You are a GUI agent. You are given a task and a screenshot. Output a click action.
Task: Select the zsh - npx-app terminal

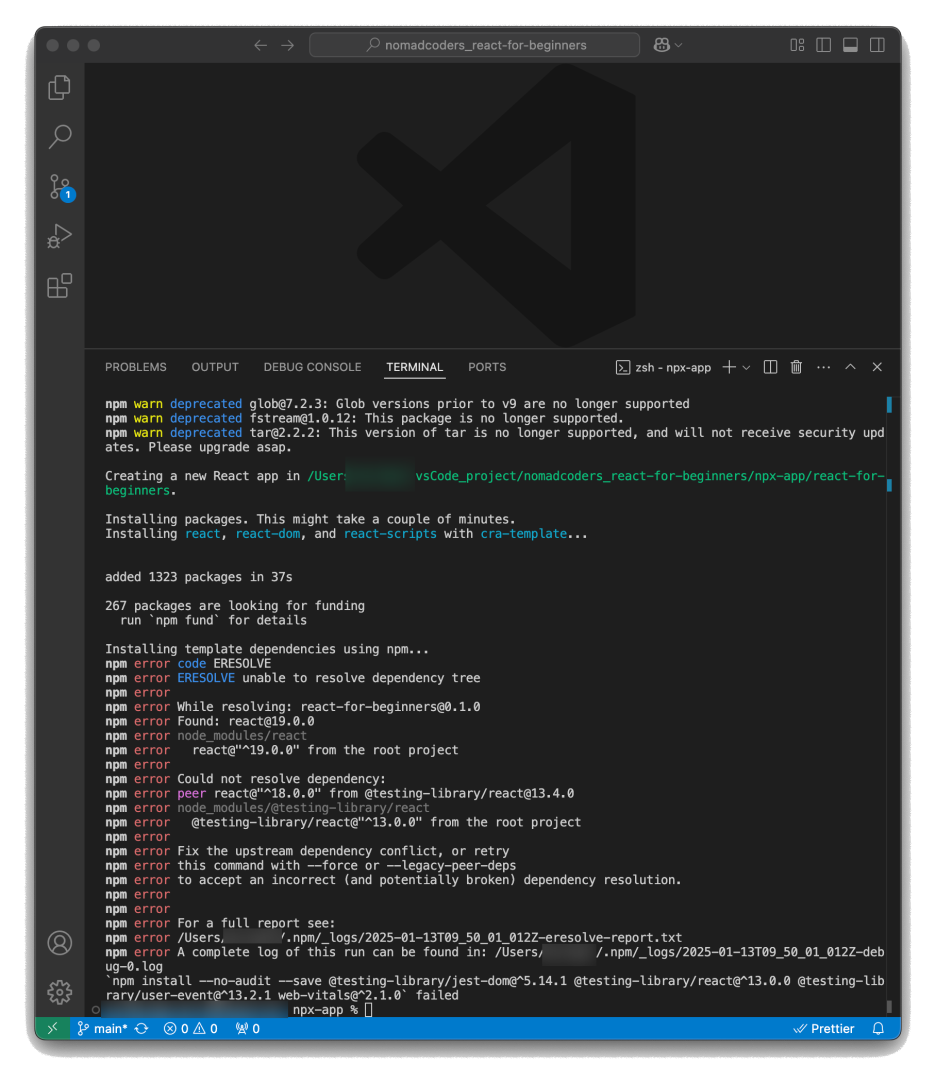coord(663,367)
